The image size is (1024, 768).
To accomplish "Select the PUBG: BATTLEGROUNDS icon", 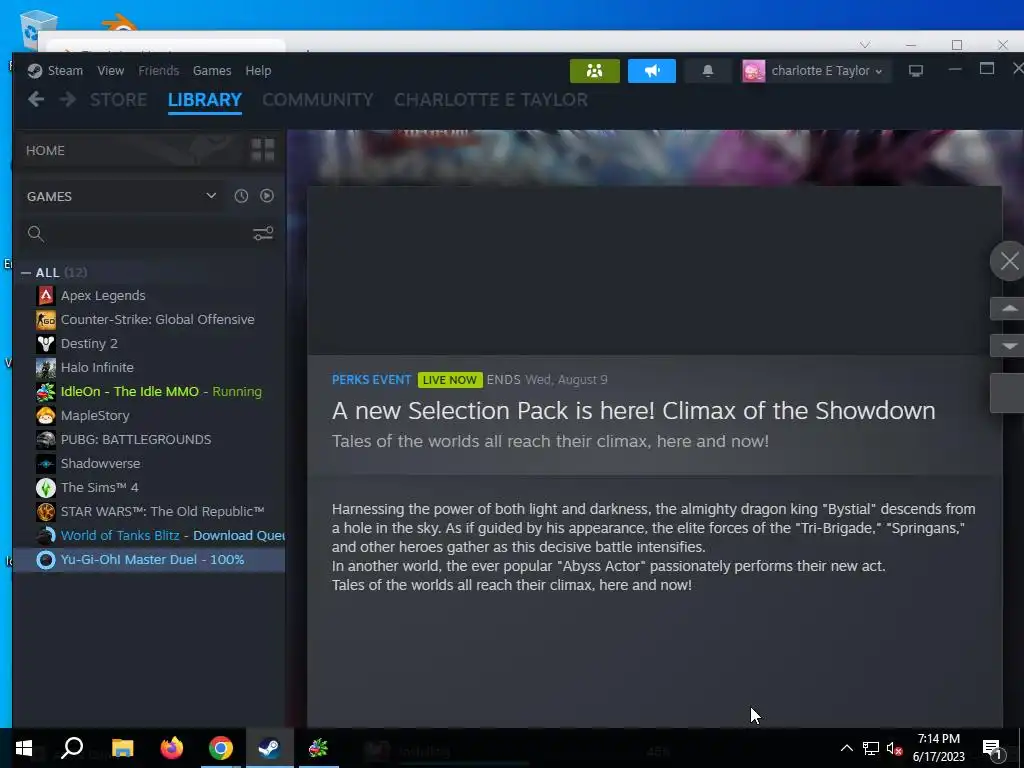I will [46, 440].
